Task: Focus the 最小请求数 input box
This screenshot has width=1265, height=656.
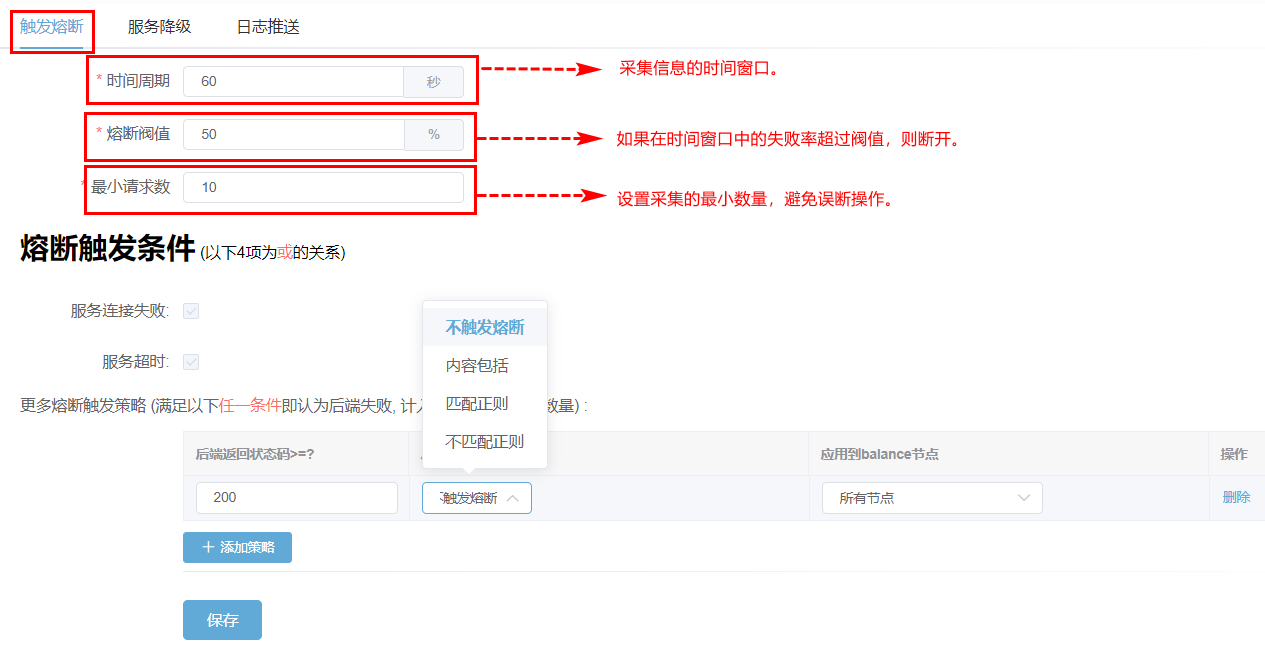Action: (323, 187)
